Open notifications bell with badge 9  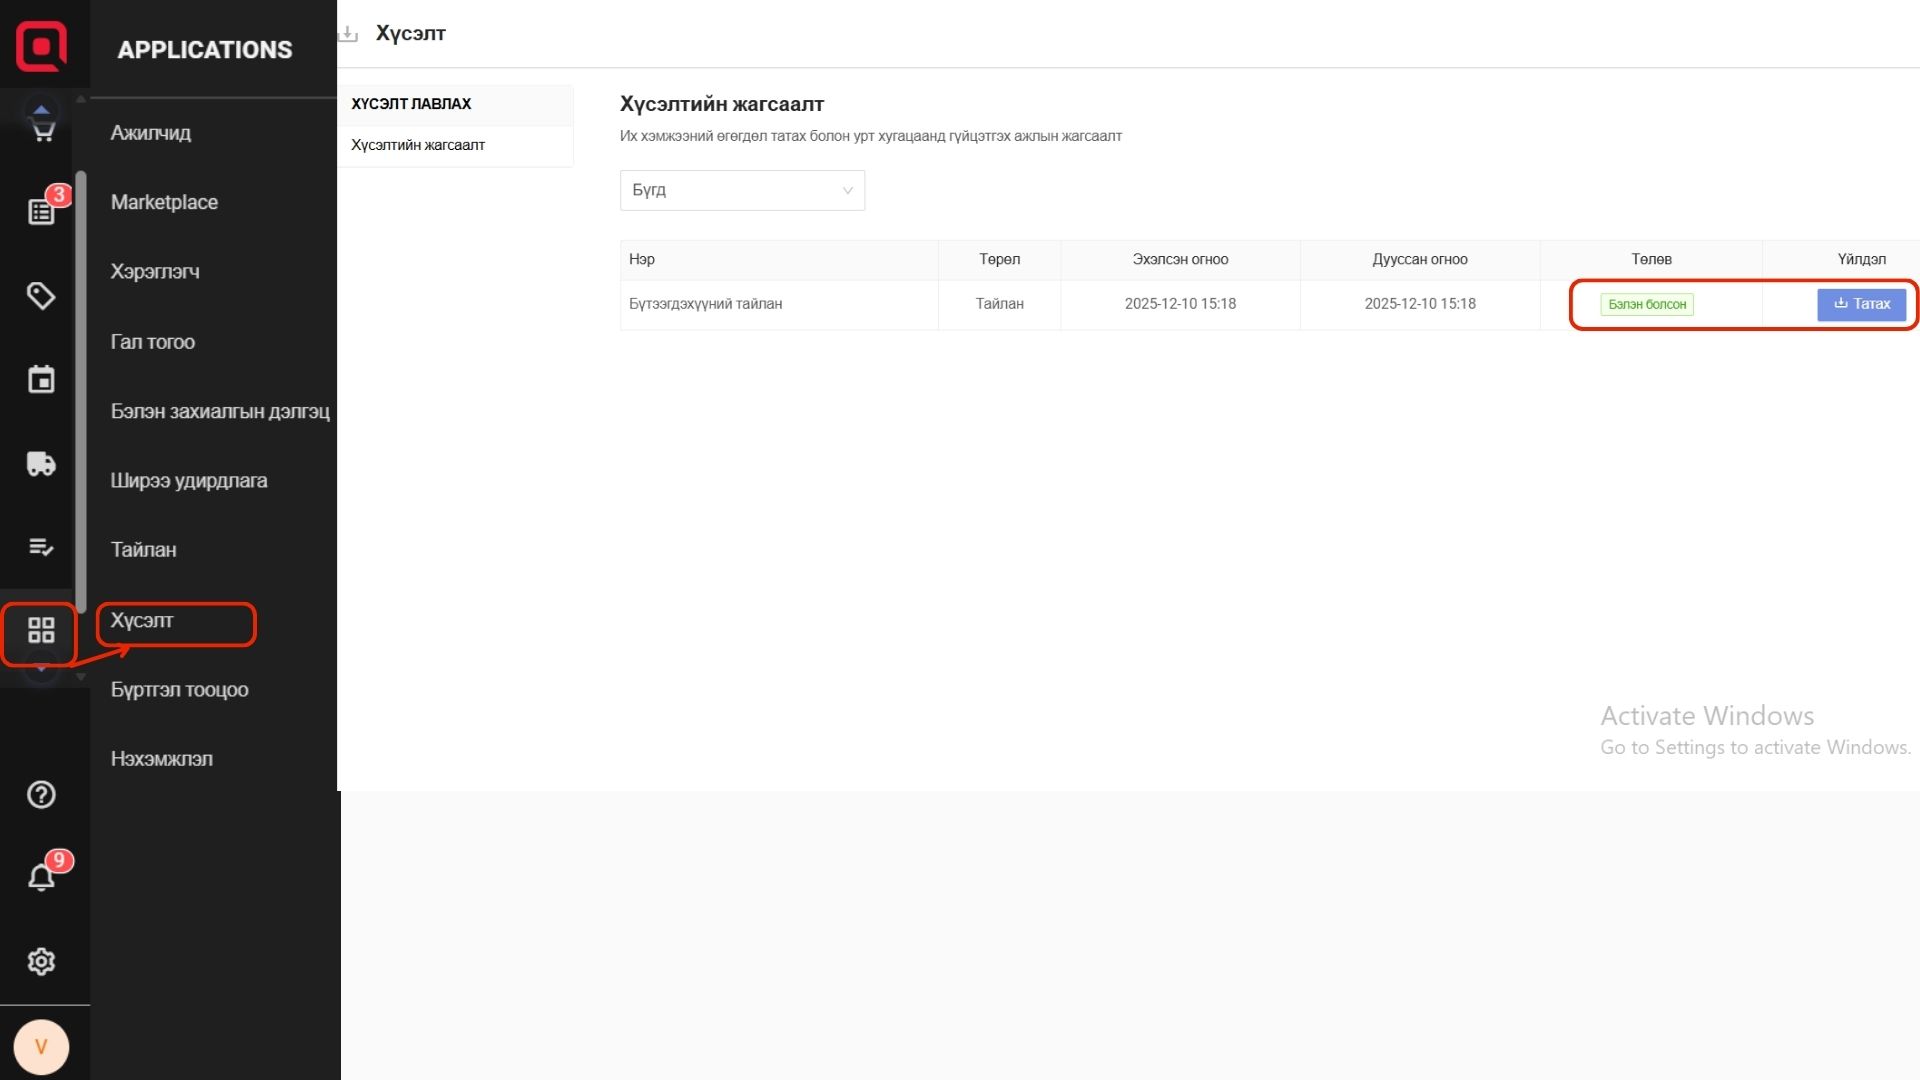(x=41, y=877)
